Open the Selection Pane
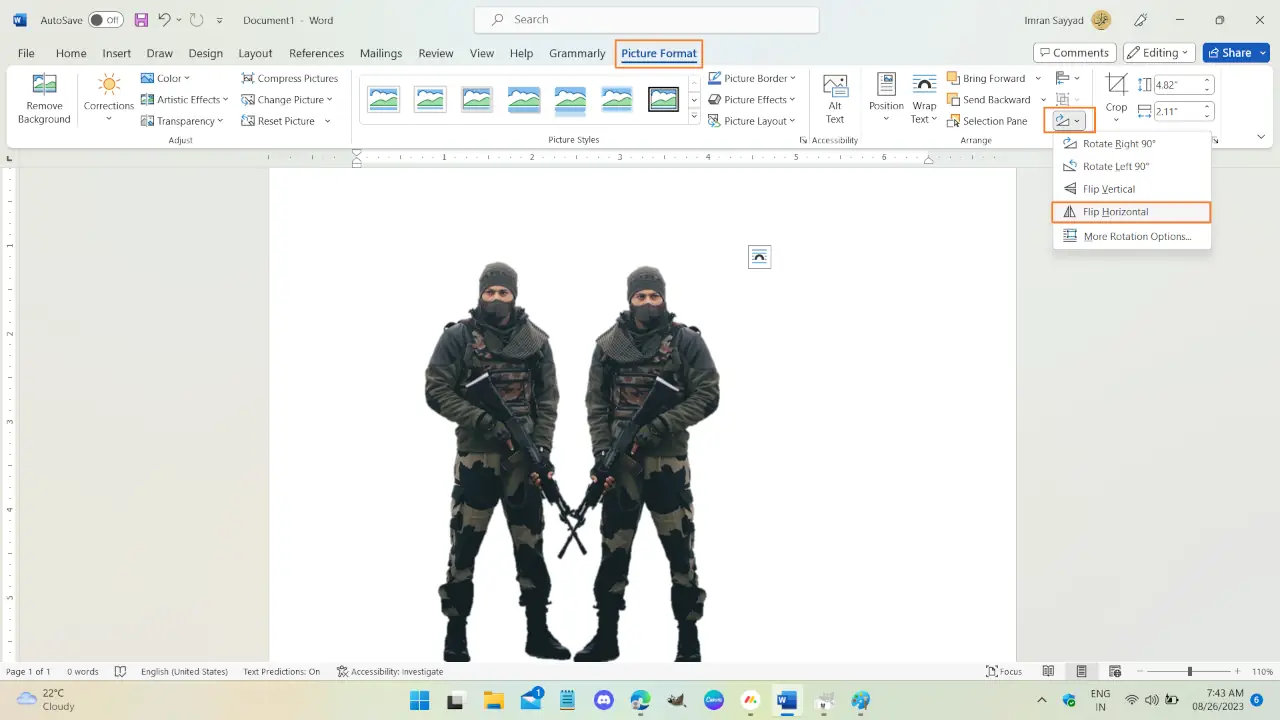The image size is (1280, 720). pyautogui.click(x=987, y=121)
